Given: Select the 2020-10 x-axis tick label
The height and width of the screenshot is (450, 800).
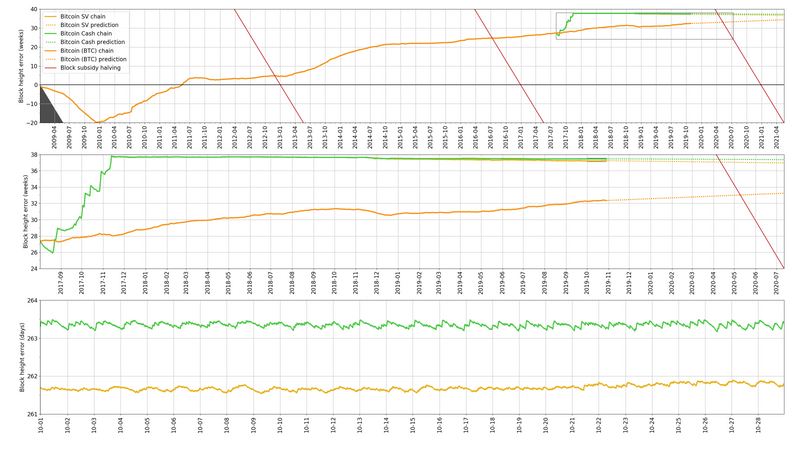Looking at the screenshot, I should [746, 138].
